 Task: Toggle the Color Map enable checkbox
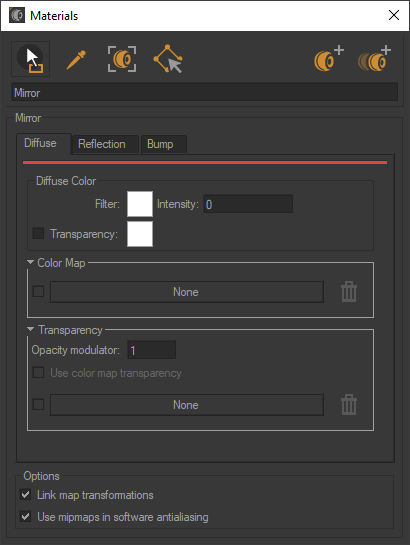[38, 291]
